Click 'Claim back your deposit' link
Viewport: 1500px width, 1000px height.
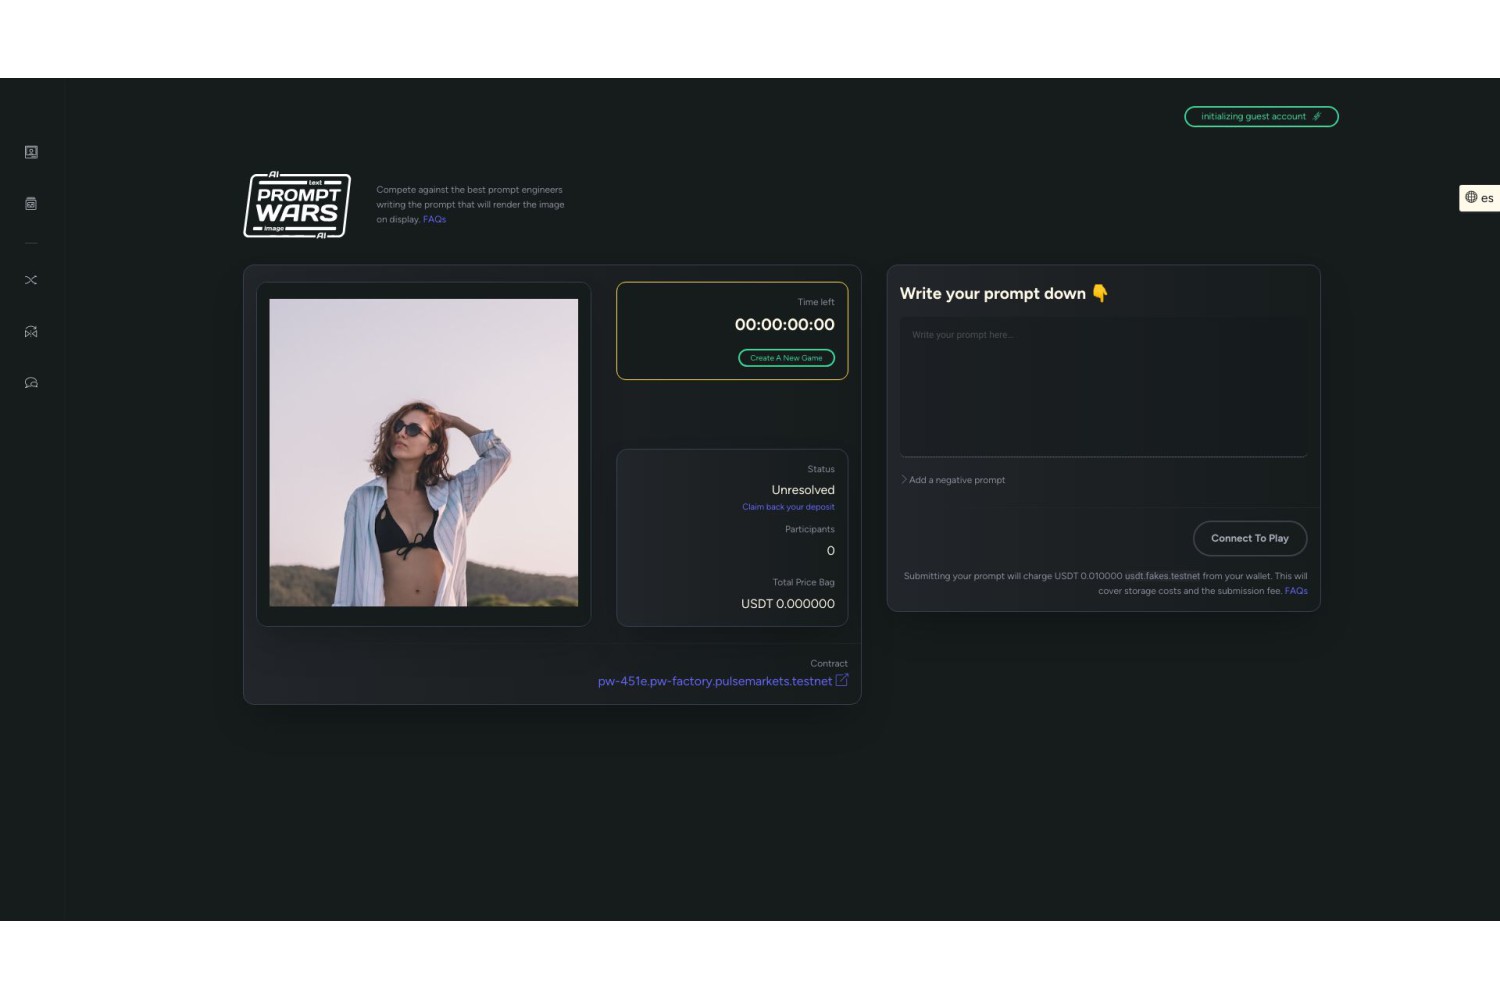788,507
